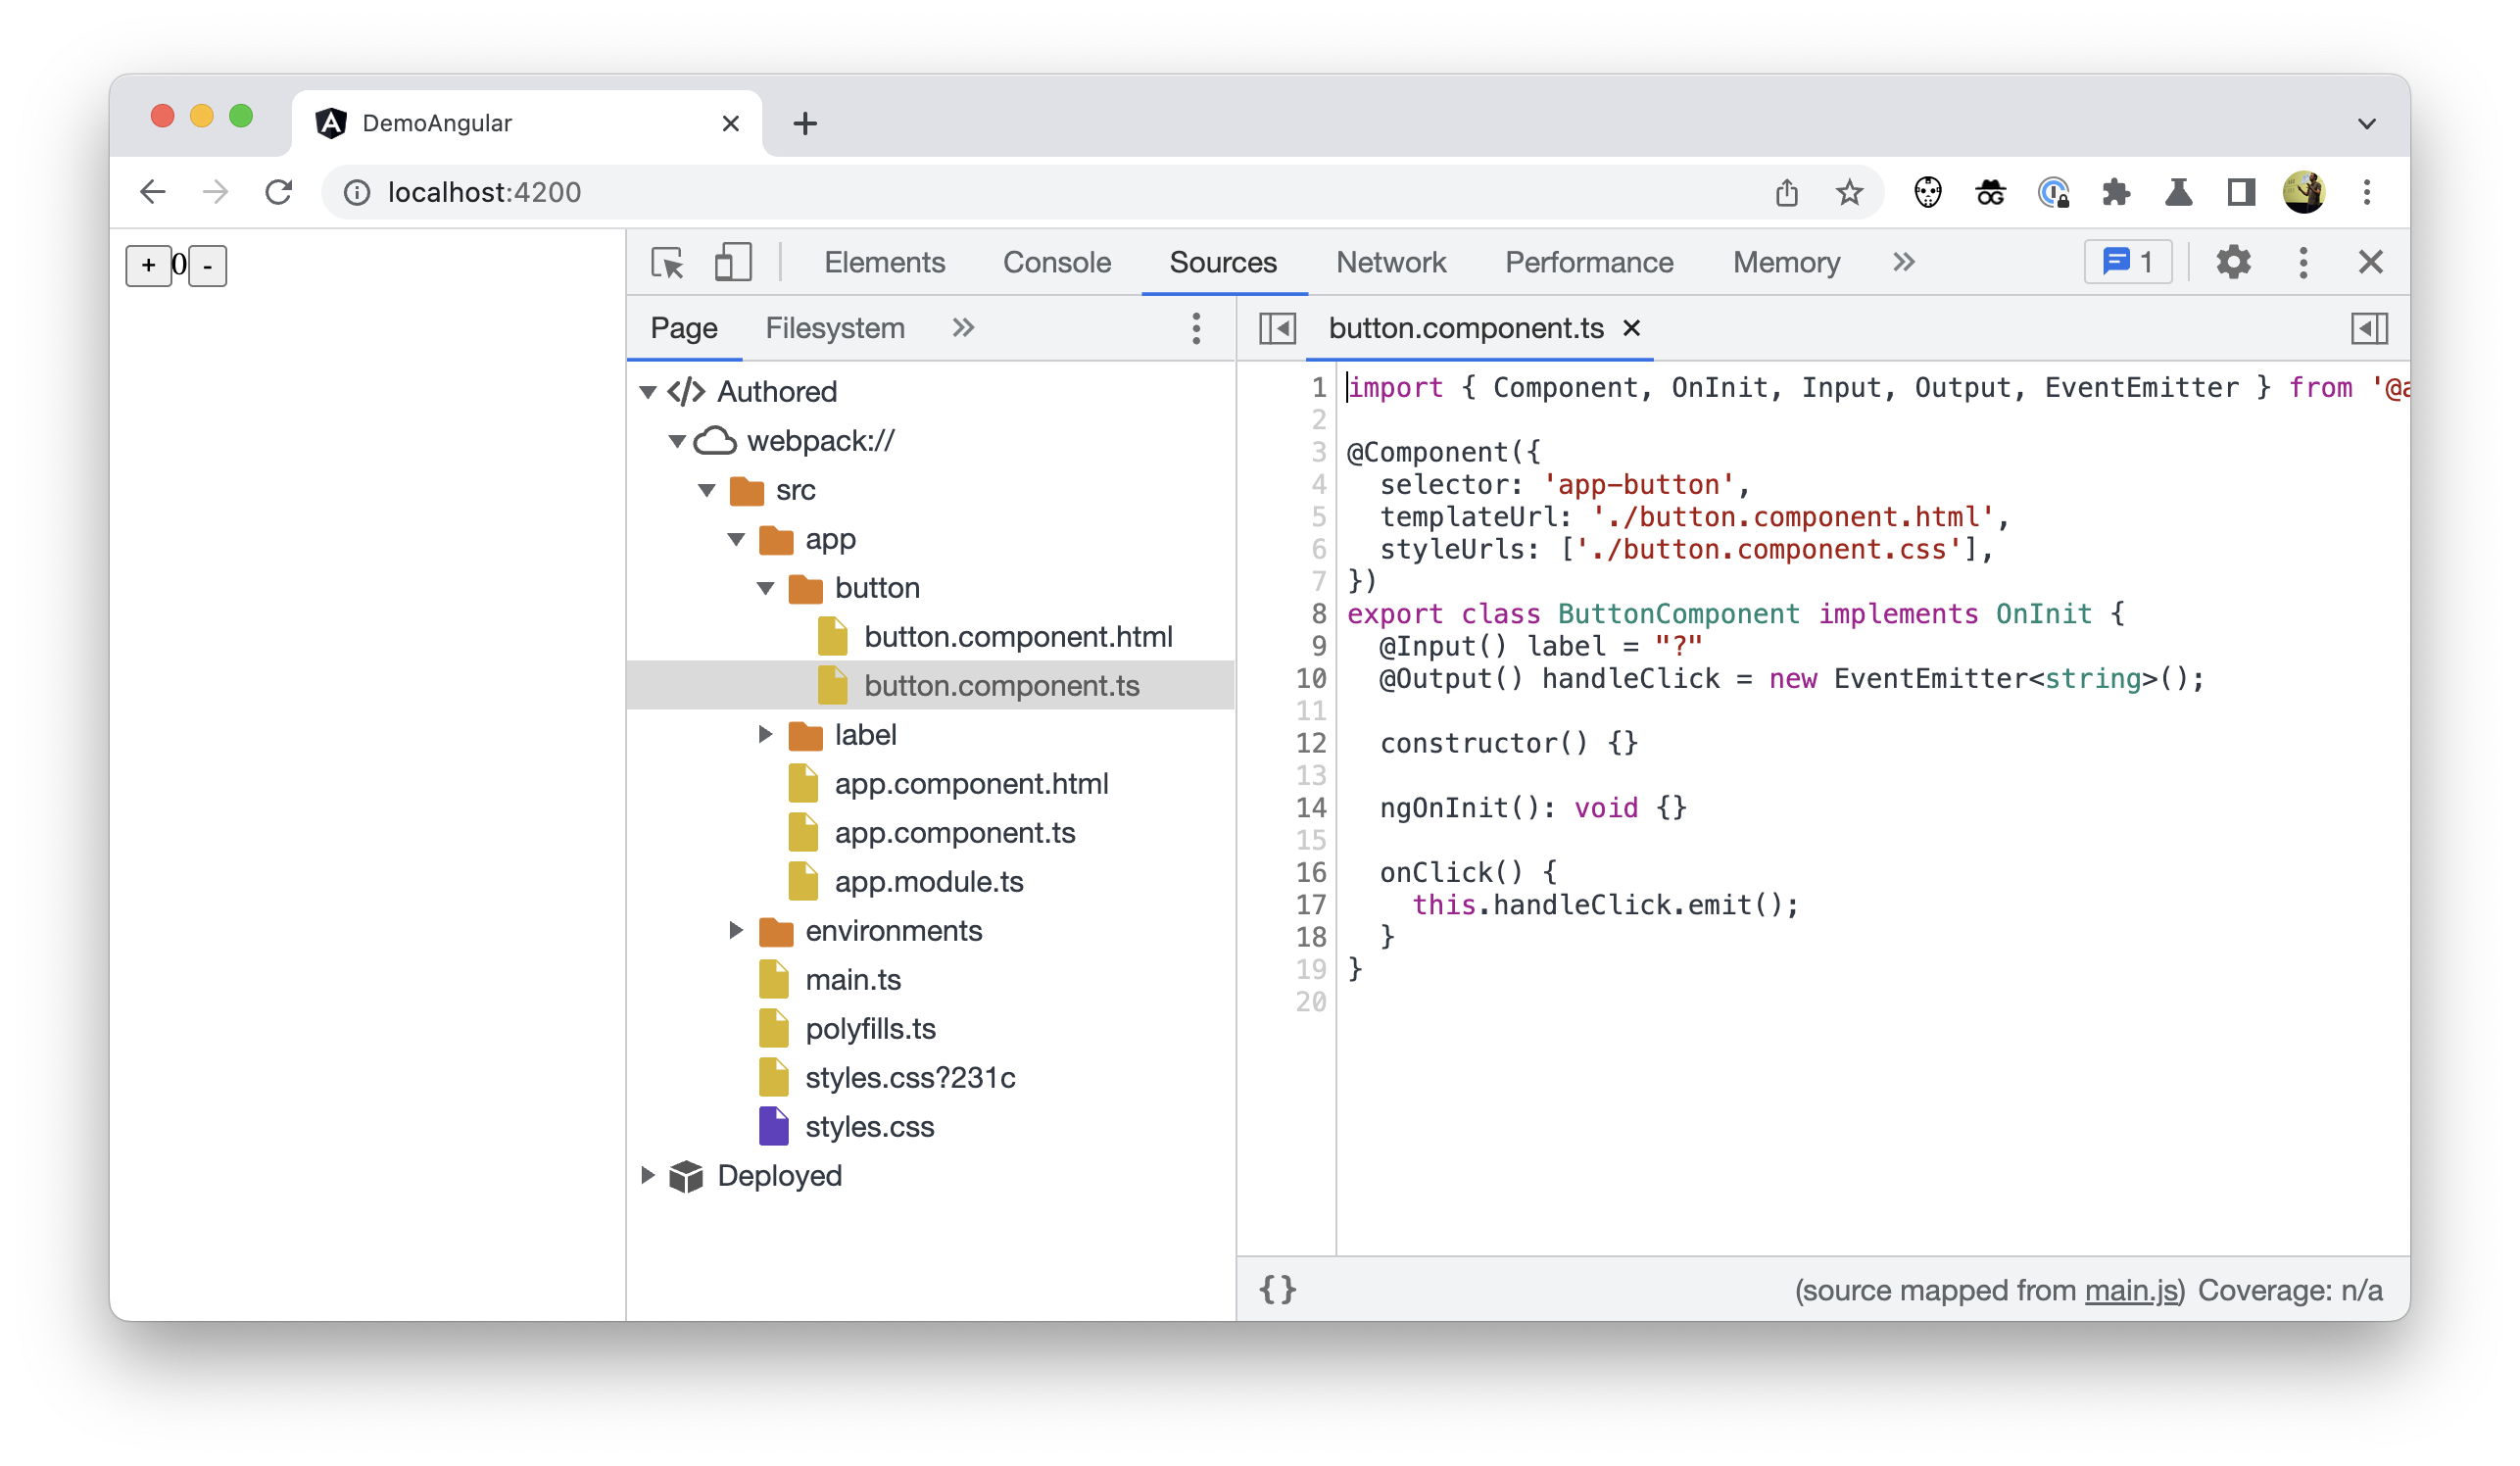Switch to the Console tab
The width and height of the screenshot is (2520, 1466).
pyautogui.click(x=1055, y=262)
